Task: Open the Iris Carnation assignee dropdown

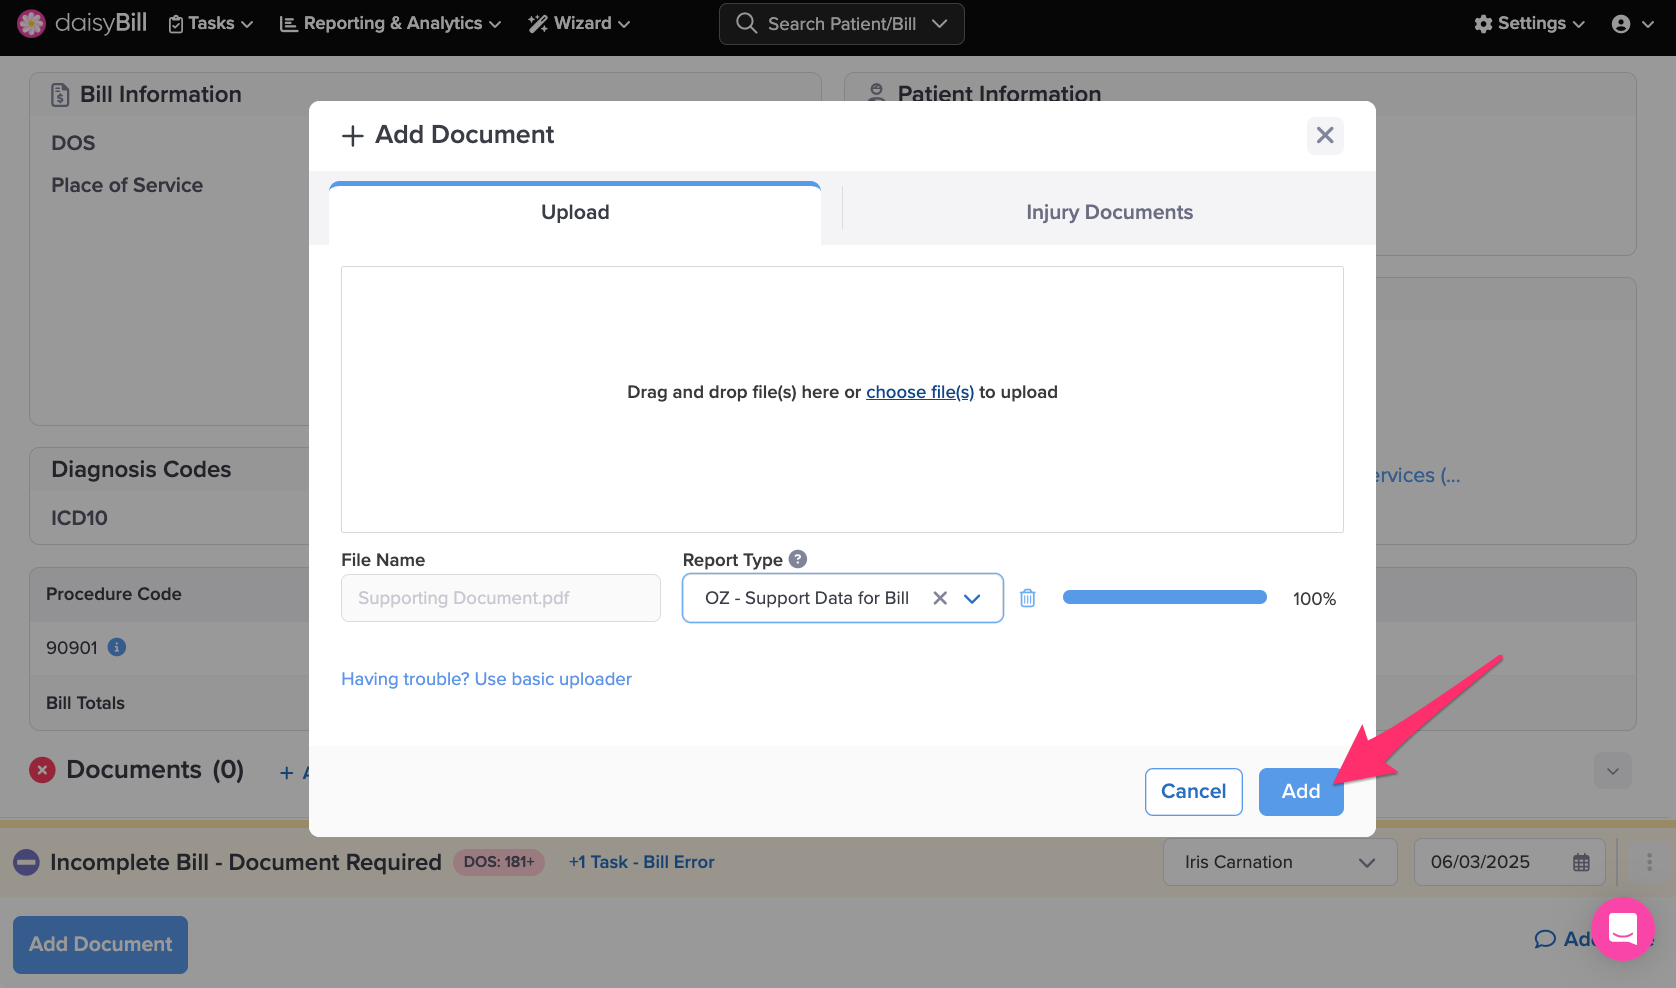Action: (1279, 862)
